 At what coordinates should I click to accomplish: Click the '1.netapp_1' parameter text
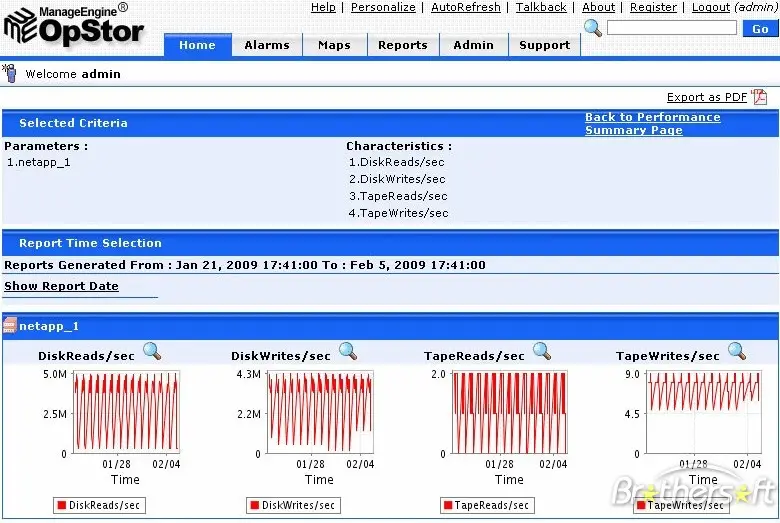coord(39,162)
